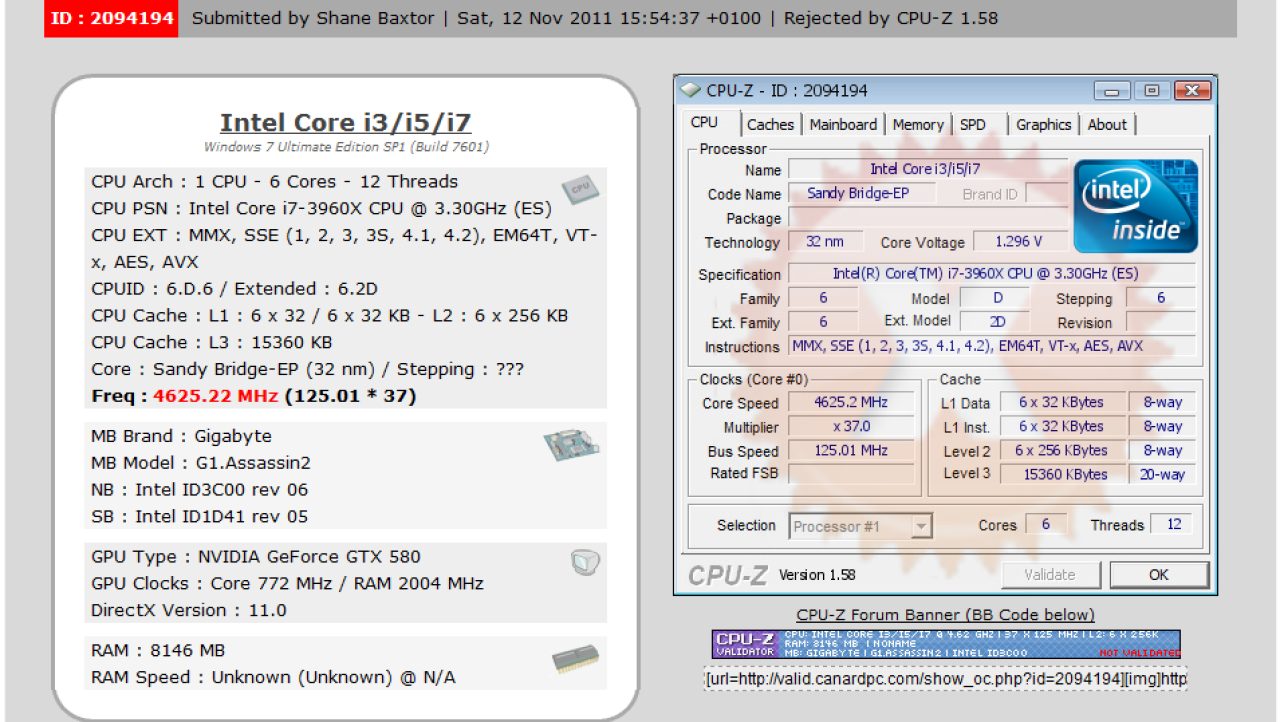This screenshot has height=722, width=1280.
Task: Click the Level 3 20-way field
Action: (1162, 475)
